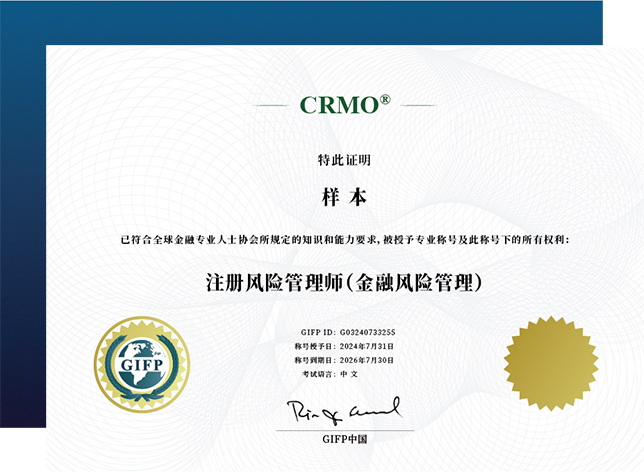Click the GIFP globe emblem logo
644x472 pixels.
click(142, 364)
